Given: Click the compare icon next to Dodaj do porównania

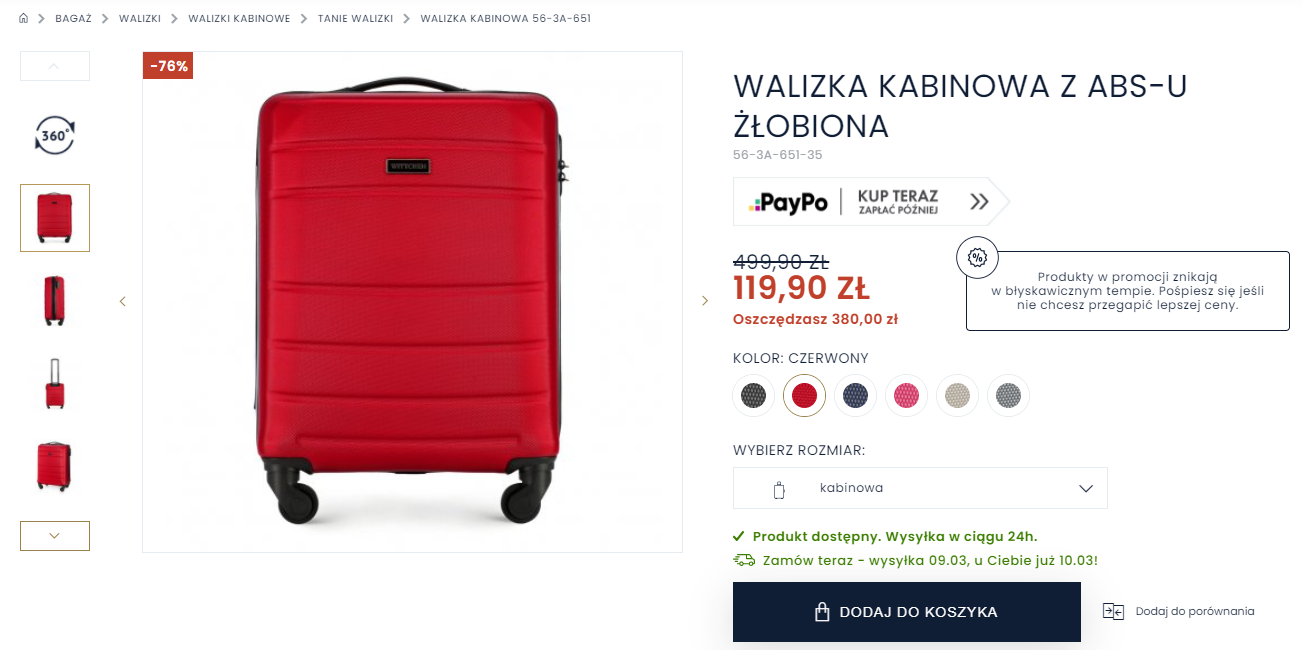Looking at the screenshot, I should pyautogui.click(x=1114, y=611).
